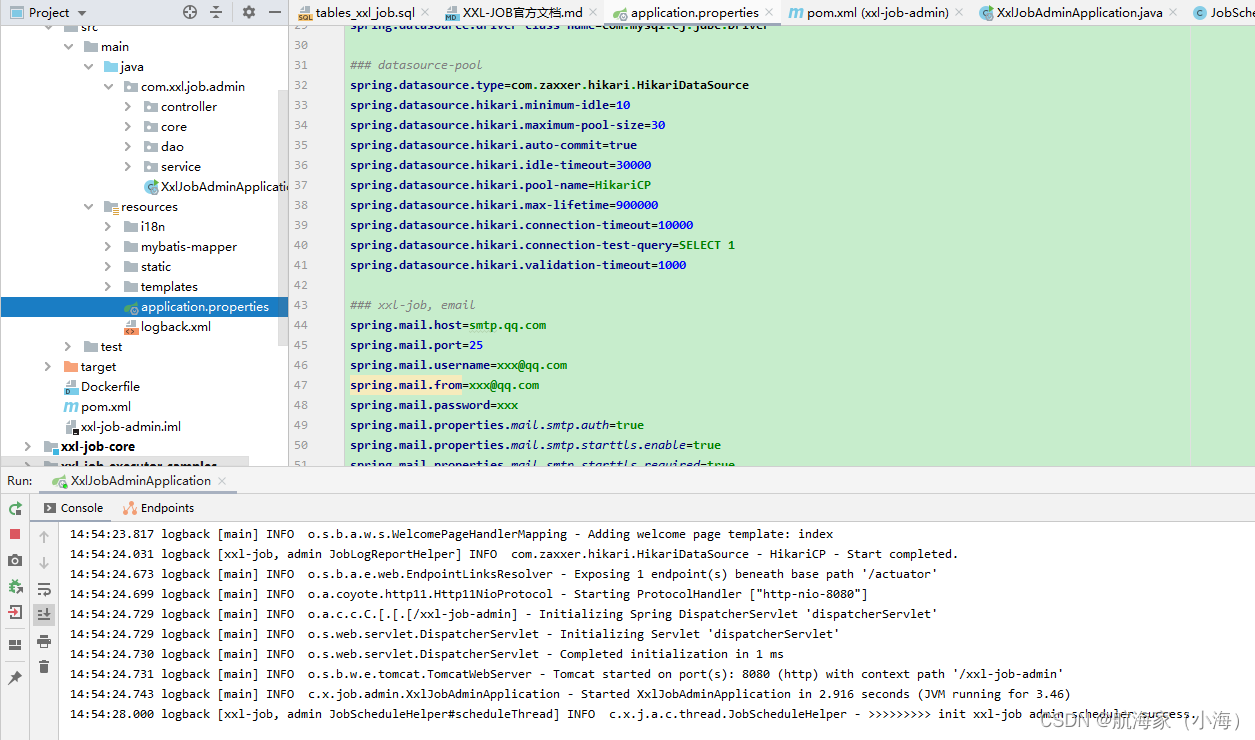Pin the run tab with the pin icon
Screen dimensions: 1255x740
15,678
